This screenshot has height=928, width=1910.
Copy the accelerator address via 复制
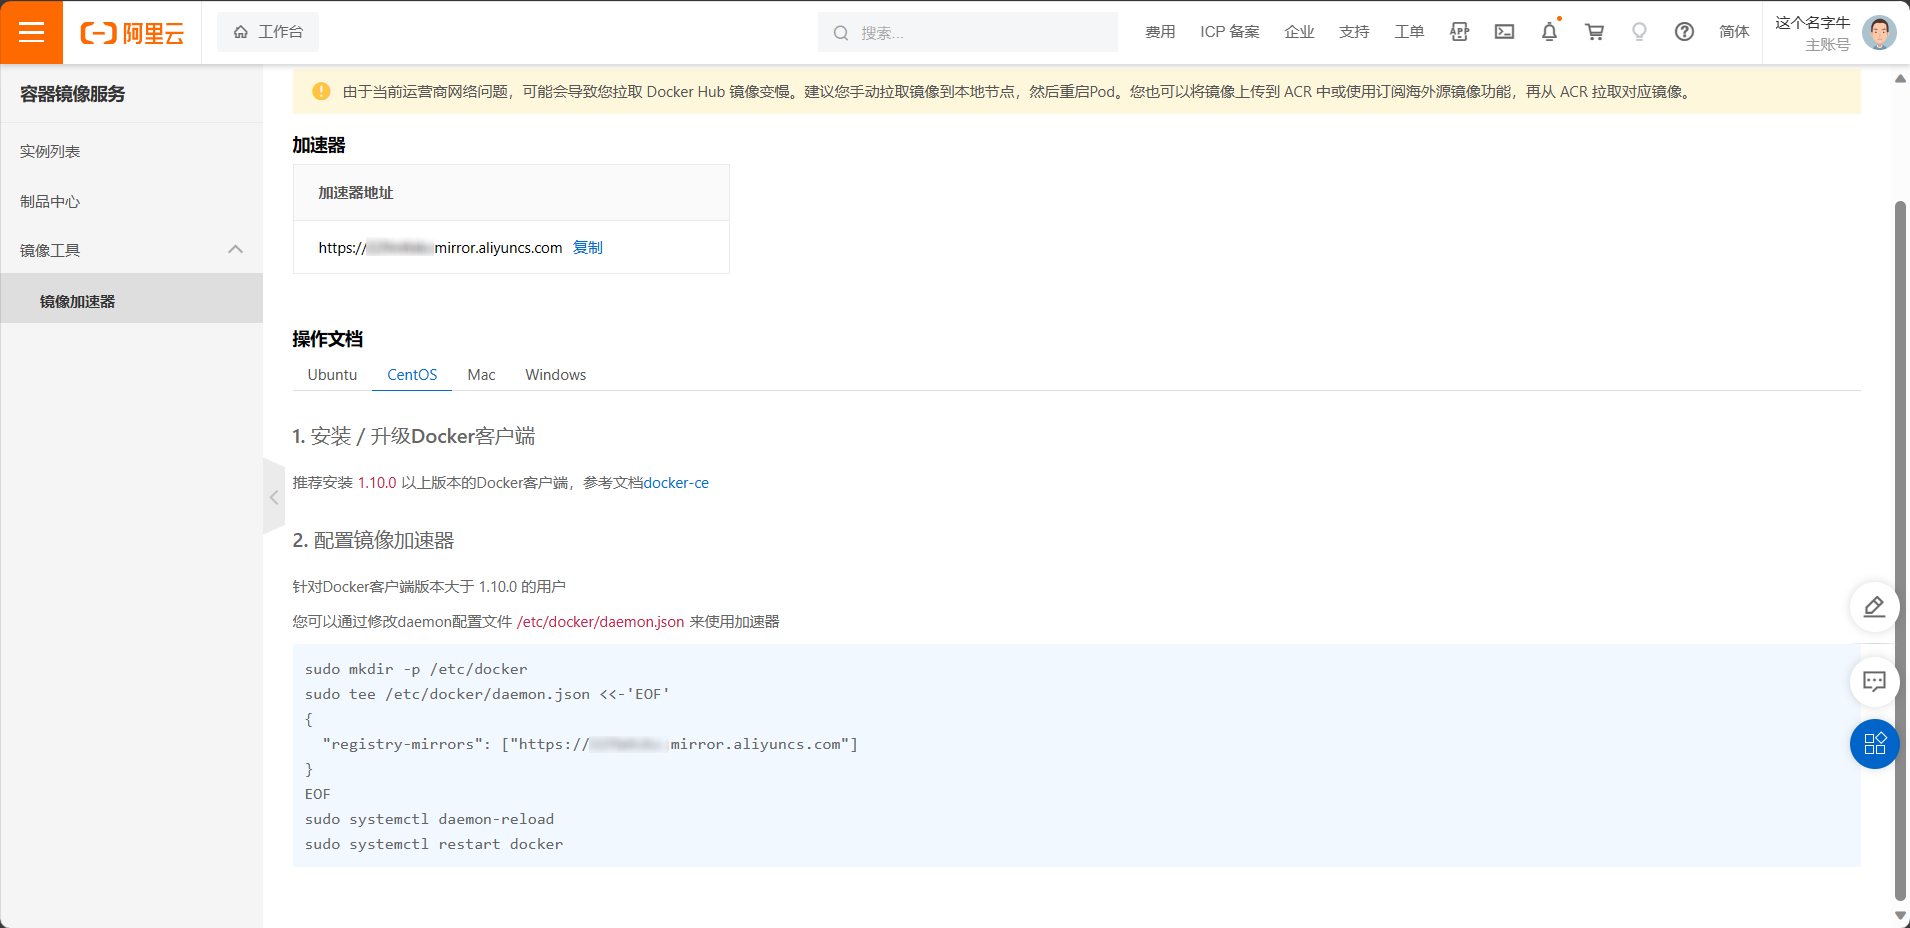tap(587, 247)
